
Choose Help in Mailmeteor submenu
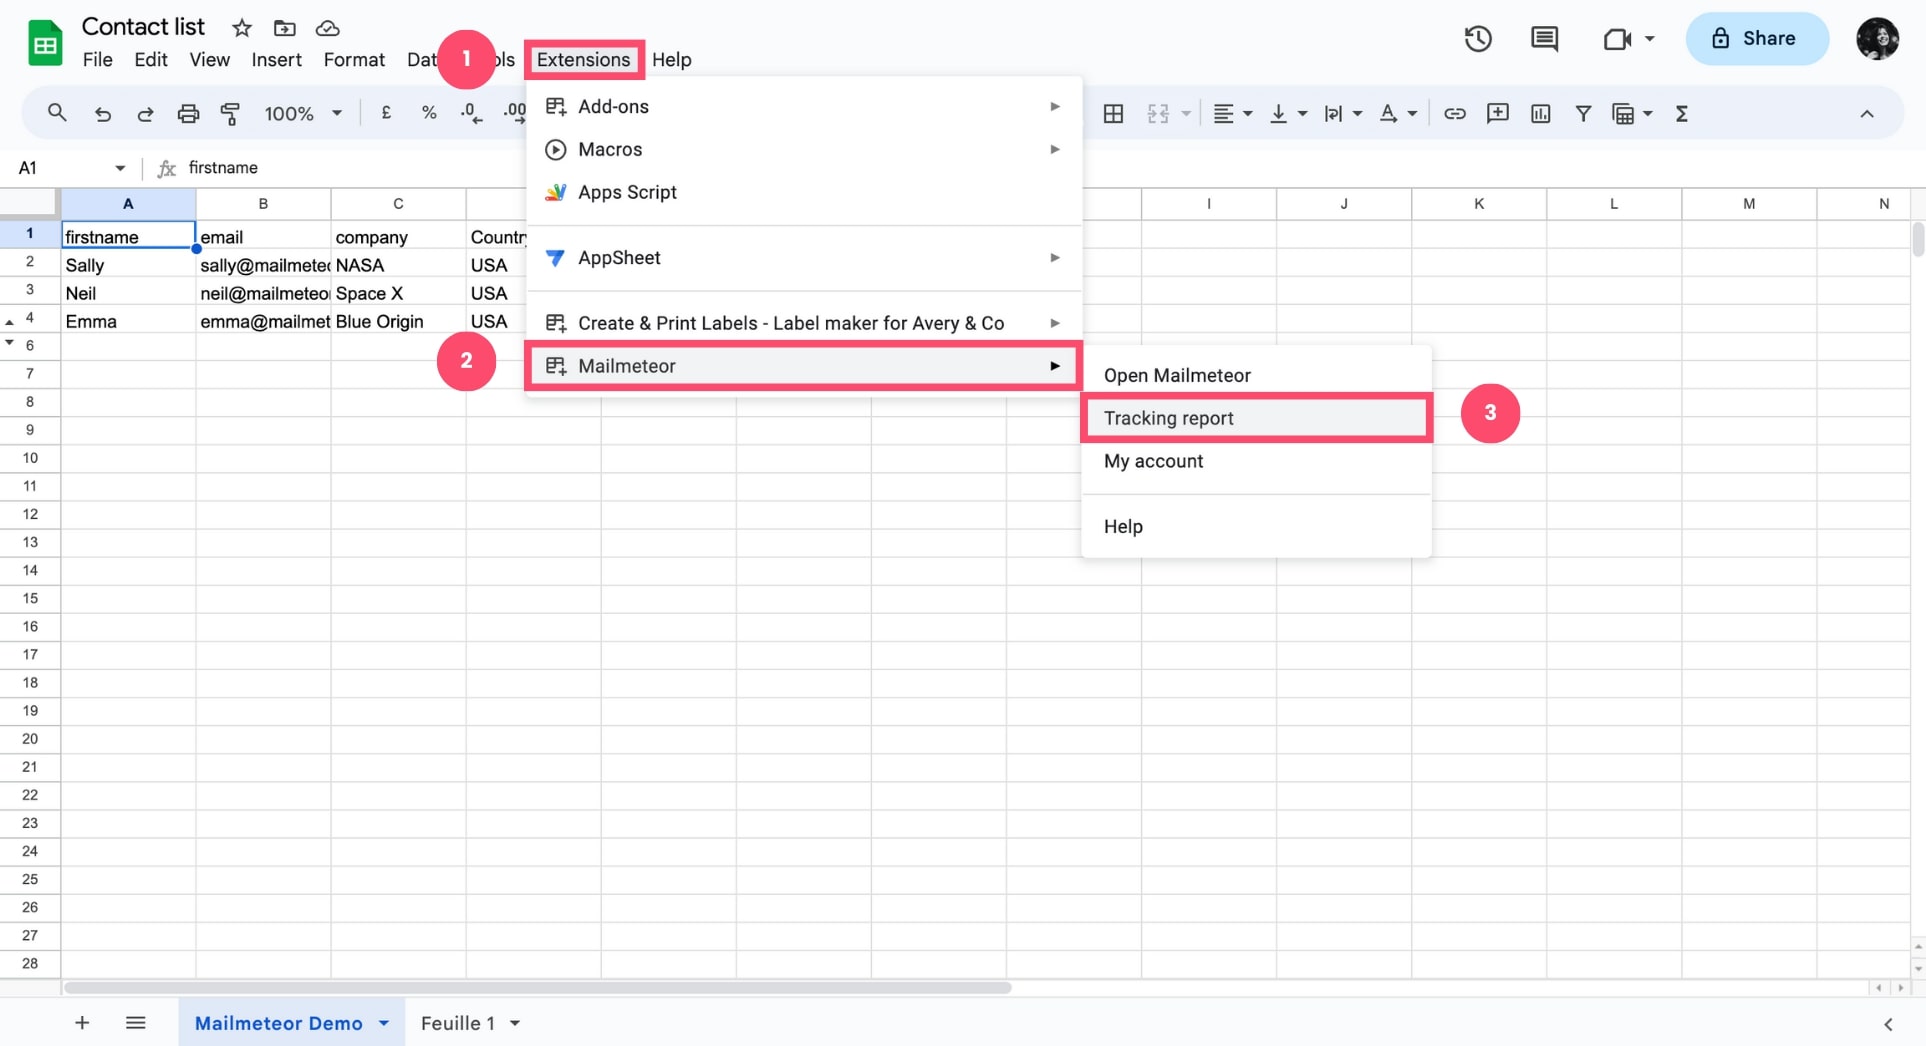[1257, 526]
